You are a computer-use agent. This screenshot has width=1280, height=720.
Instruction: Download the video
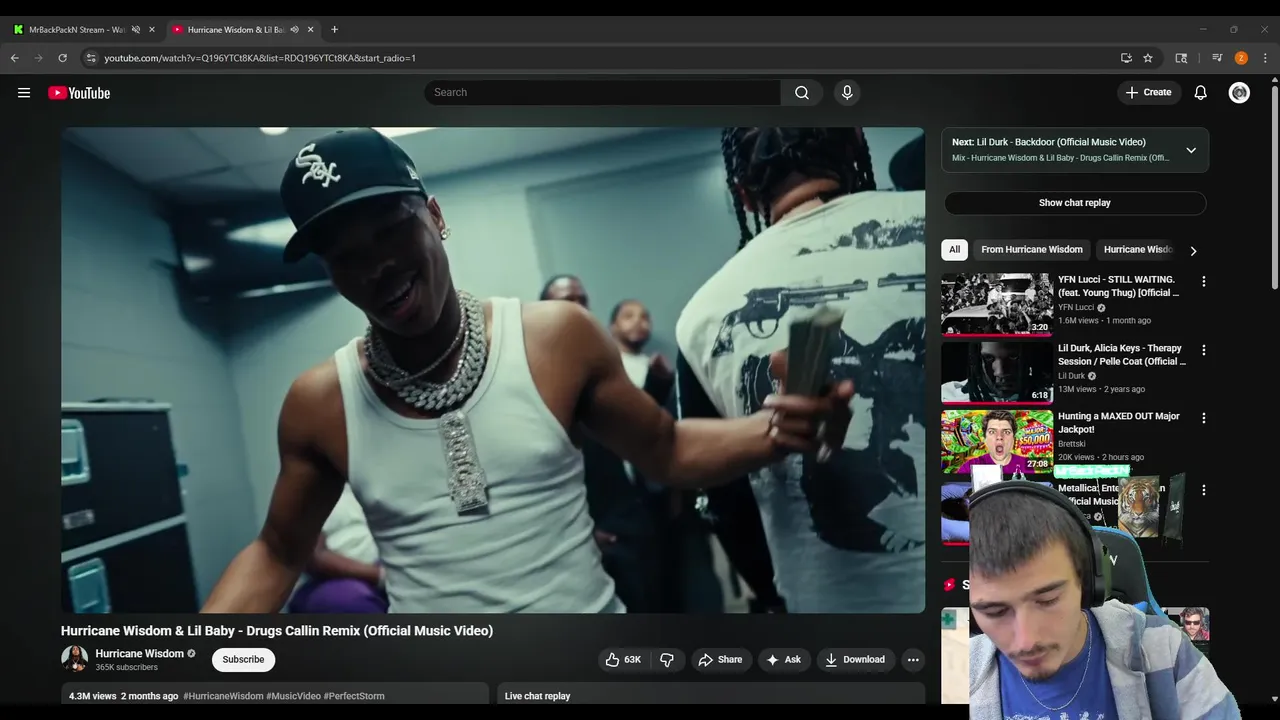click(855, 659)
